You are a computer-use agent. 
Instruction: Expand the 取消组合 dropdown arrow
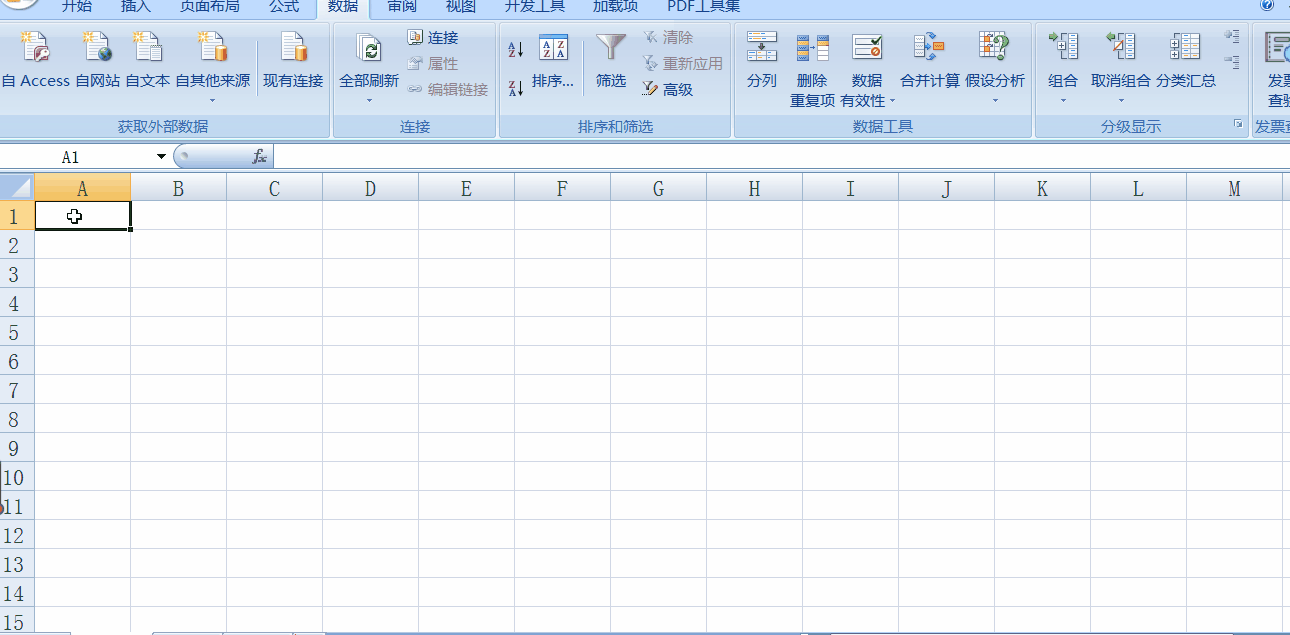1121,100
